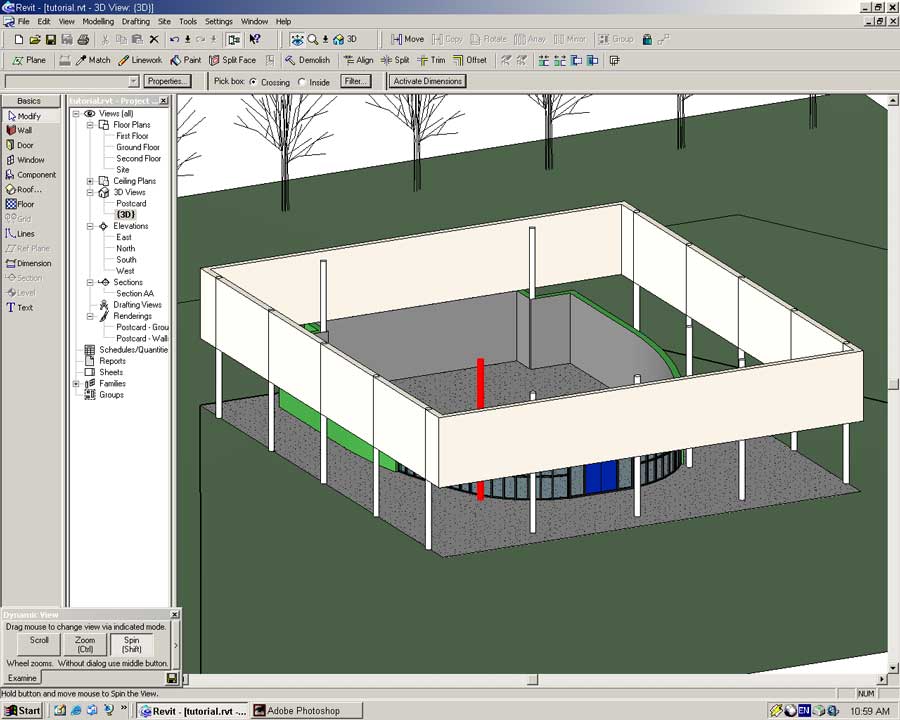Image resolution: width=900 pixels, height=720 pixels.
Task: Select the Match eyedropper tool
Action: click(x=93, y=60)
